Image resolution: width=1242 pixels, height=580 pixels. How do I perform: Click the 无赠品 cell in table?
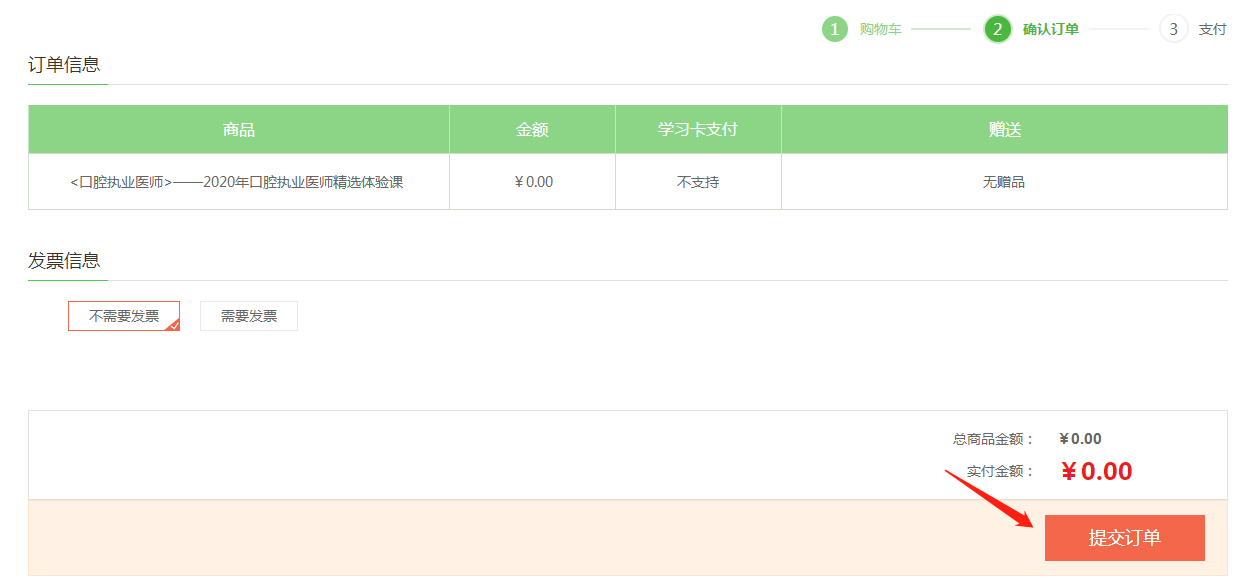1004,182
